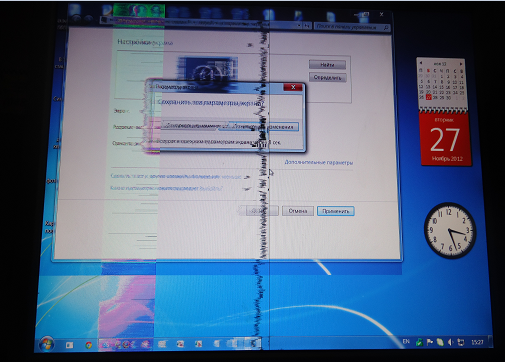Go to previous month in calendar gadget
505x362 pixels.
pyautogui.click(x=421, y=62)
